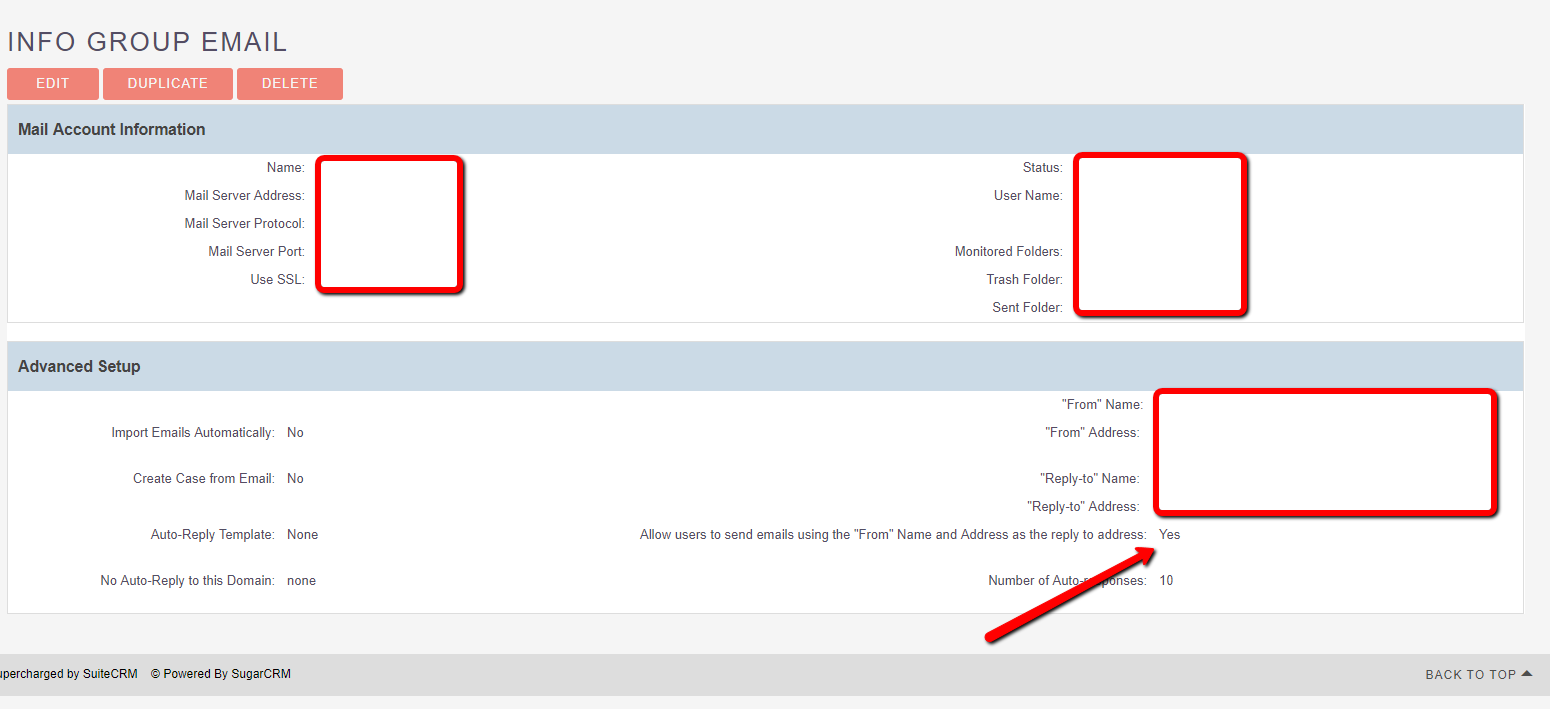
Task: Click the Use SSL: label
Action: [278, 280]
